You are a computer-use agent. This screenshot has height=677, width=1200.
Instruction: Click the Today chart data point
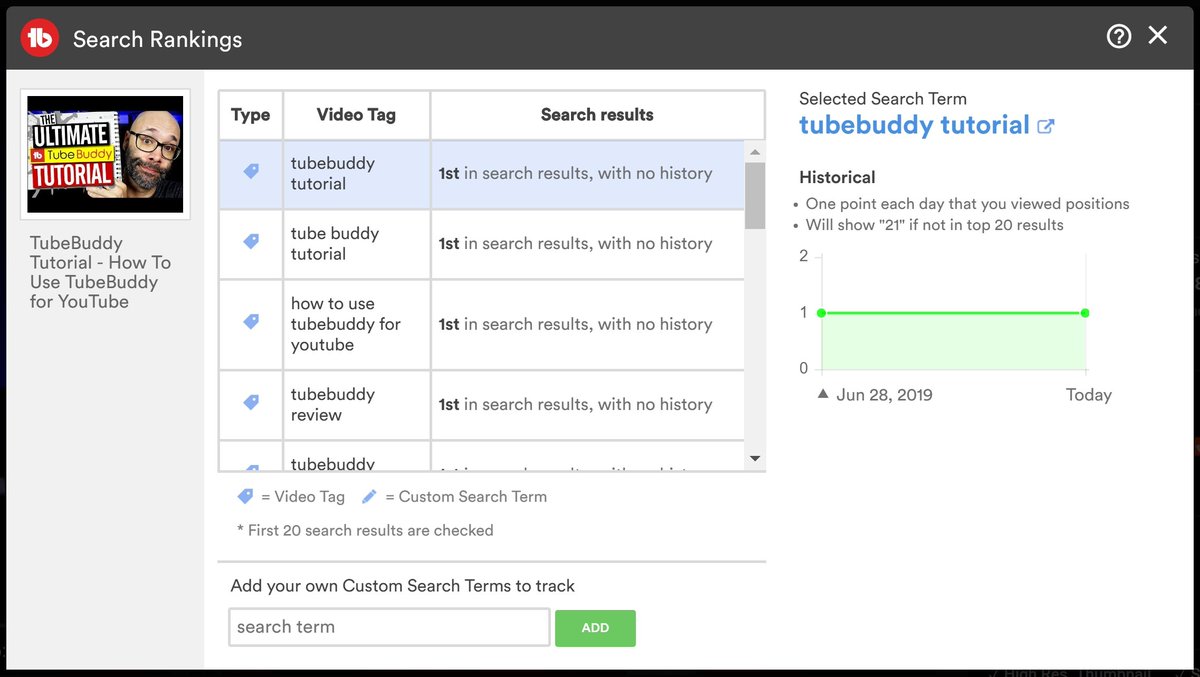point(1085,313)
